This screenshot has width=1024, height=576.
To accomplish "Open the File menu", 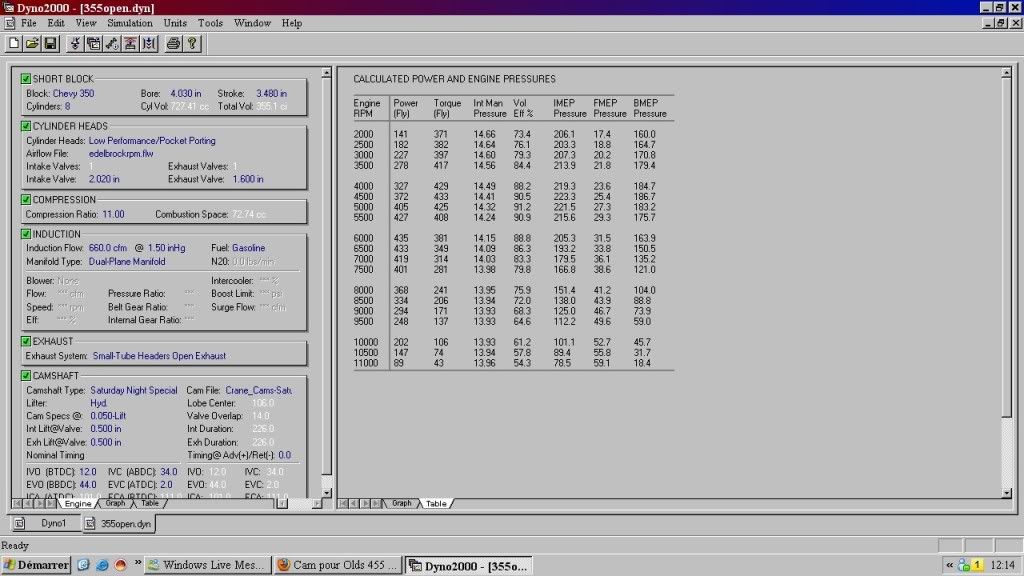I will (x=29, y=23).
